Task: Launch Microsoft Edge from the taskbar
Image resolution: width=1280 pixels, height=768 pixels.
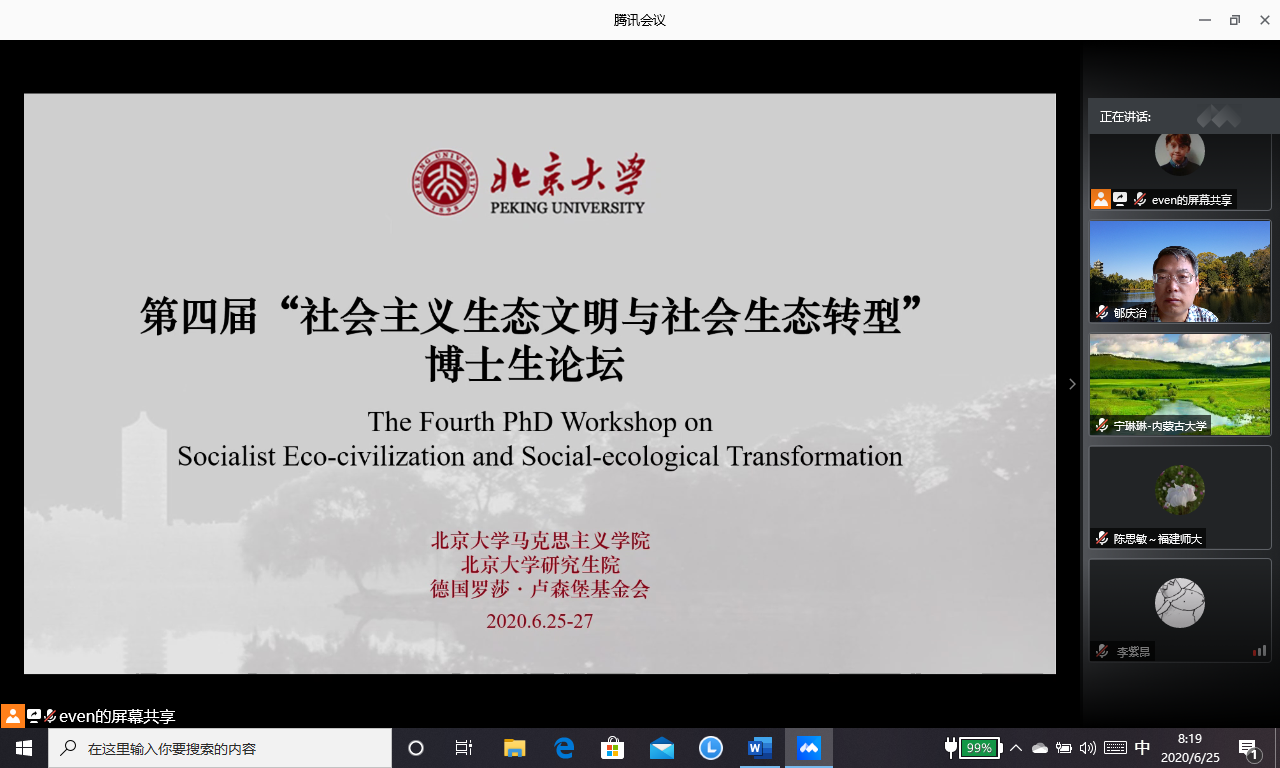Action: tap(564, 748)
